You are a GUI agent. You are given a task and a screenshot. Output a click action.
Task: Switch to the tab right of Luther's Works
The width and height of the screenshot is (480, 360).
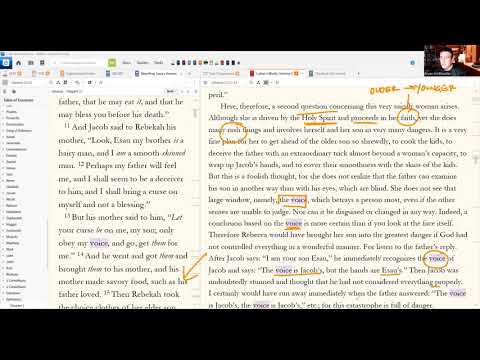[328, 73]
